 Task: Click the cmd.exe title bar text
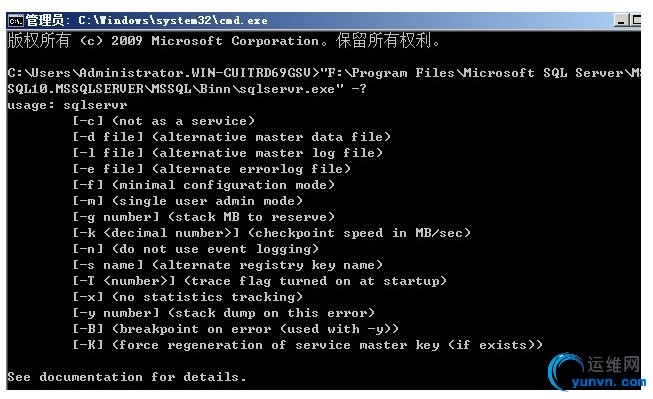(147, 20)
